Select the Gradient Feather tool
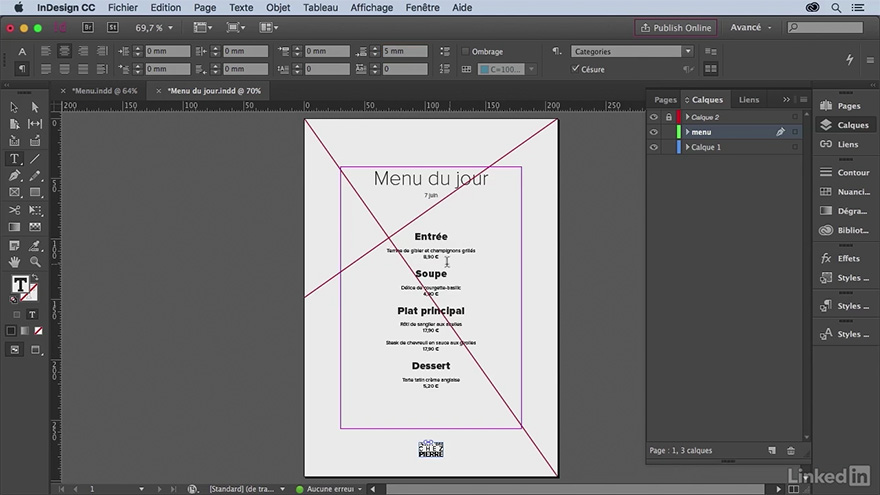This screenshot has height=495, width=880. tap(35, 227)
